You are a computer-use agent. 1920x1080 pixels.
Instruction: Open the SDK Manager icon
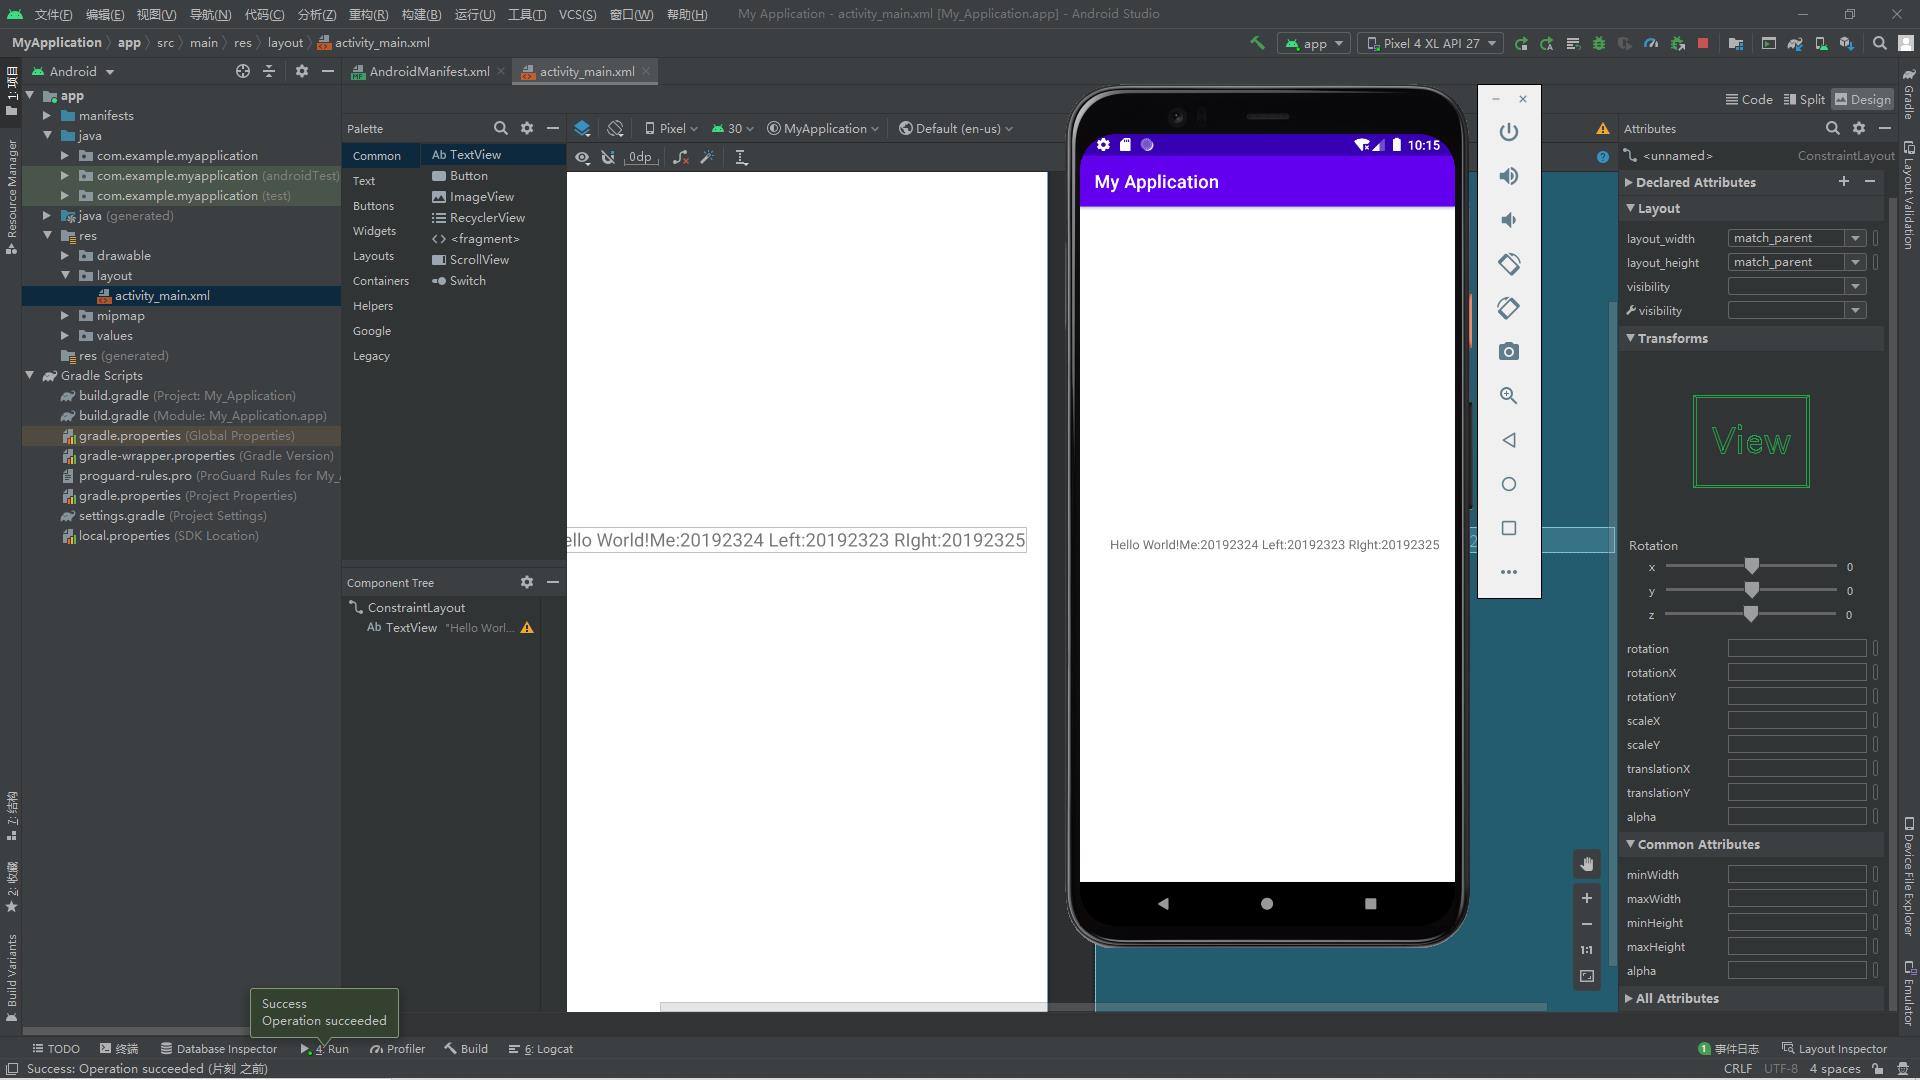click(1847, 43)
